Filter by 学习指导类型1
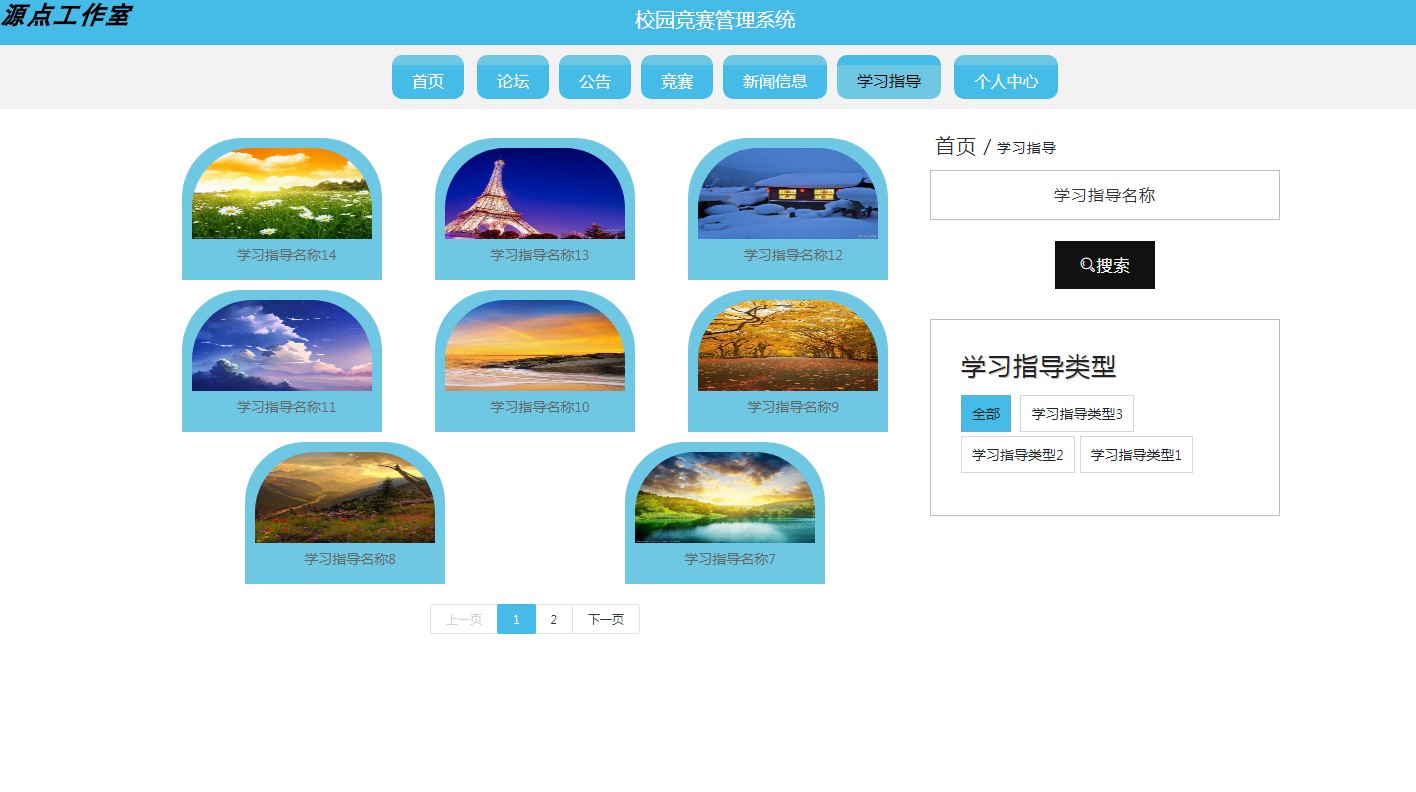Screen dimensions: 1416x792 1136,454
